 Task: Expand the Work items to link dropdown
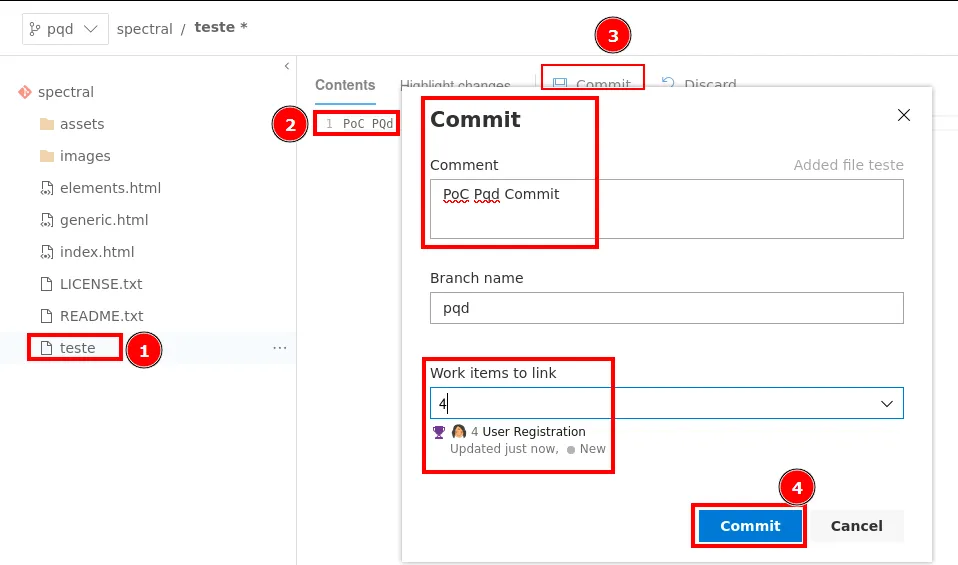pos(886,403)
